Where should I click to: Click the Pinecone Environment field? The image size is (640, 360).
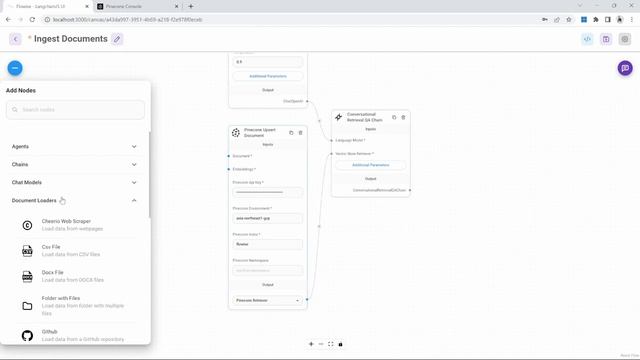268,218
